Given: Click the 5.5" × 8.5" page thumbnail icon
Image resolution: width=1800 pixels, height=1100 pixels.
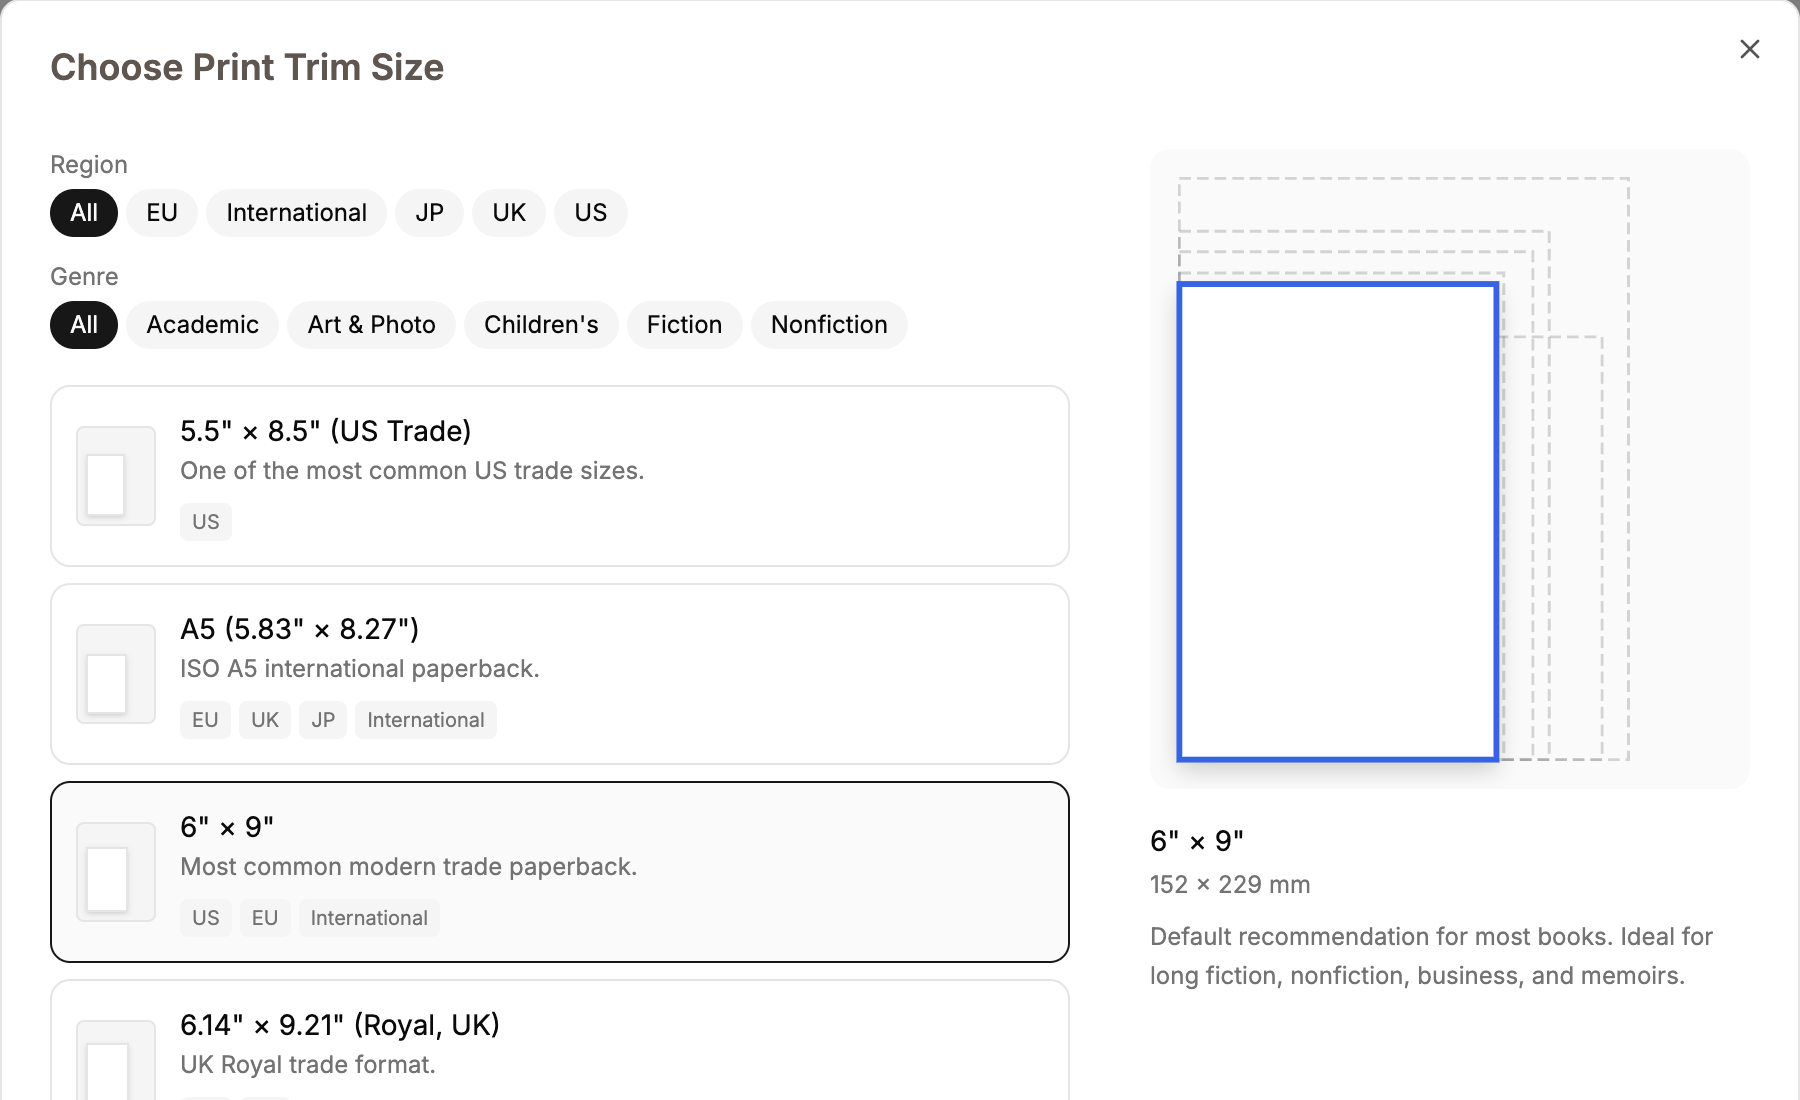Looking at the screenshot, I should pos(116,476).
